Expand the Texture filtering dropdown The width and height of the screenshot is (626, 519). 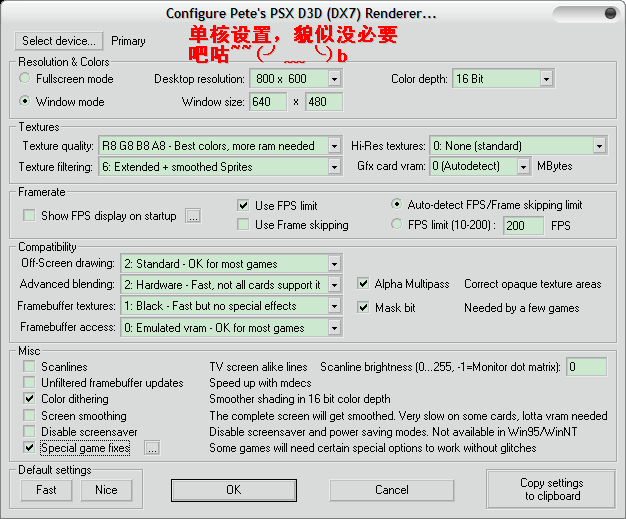335,167
